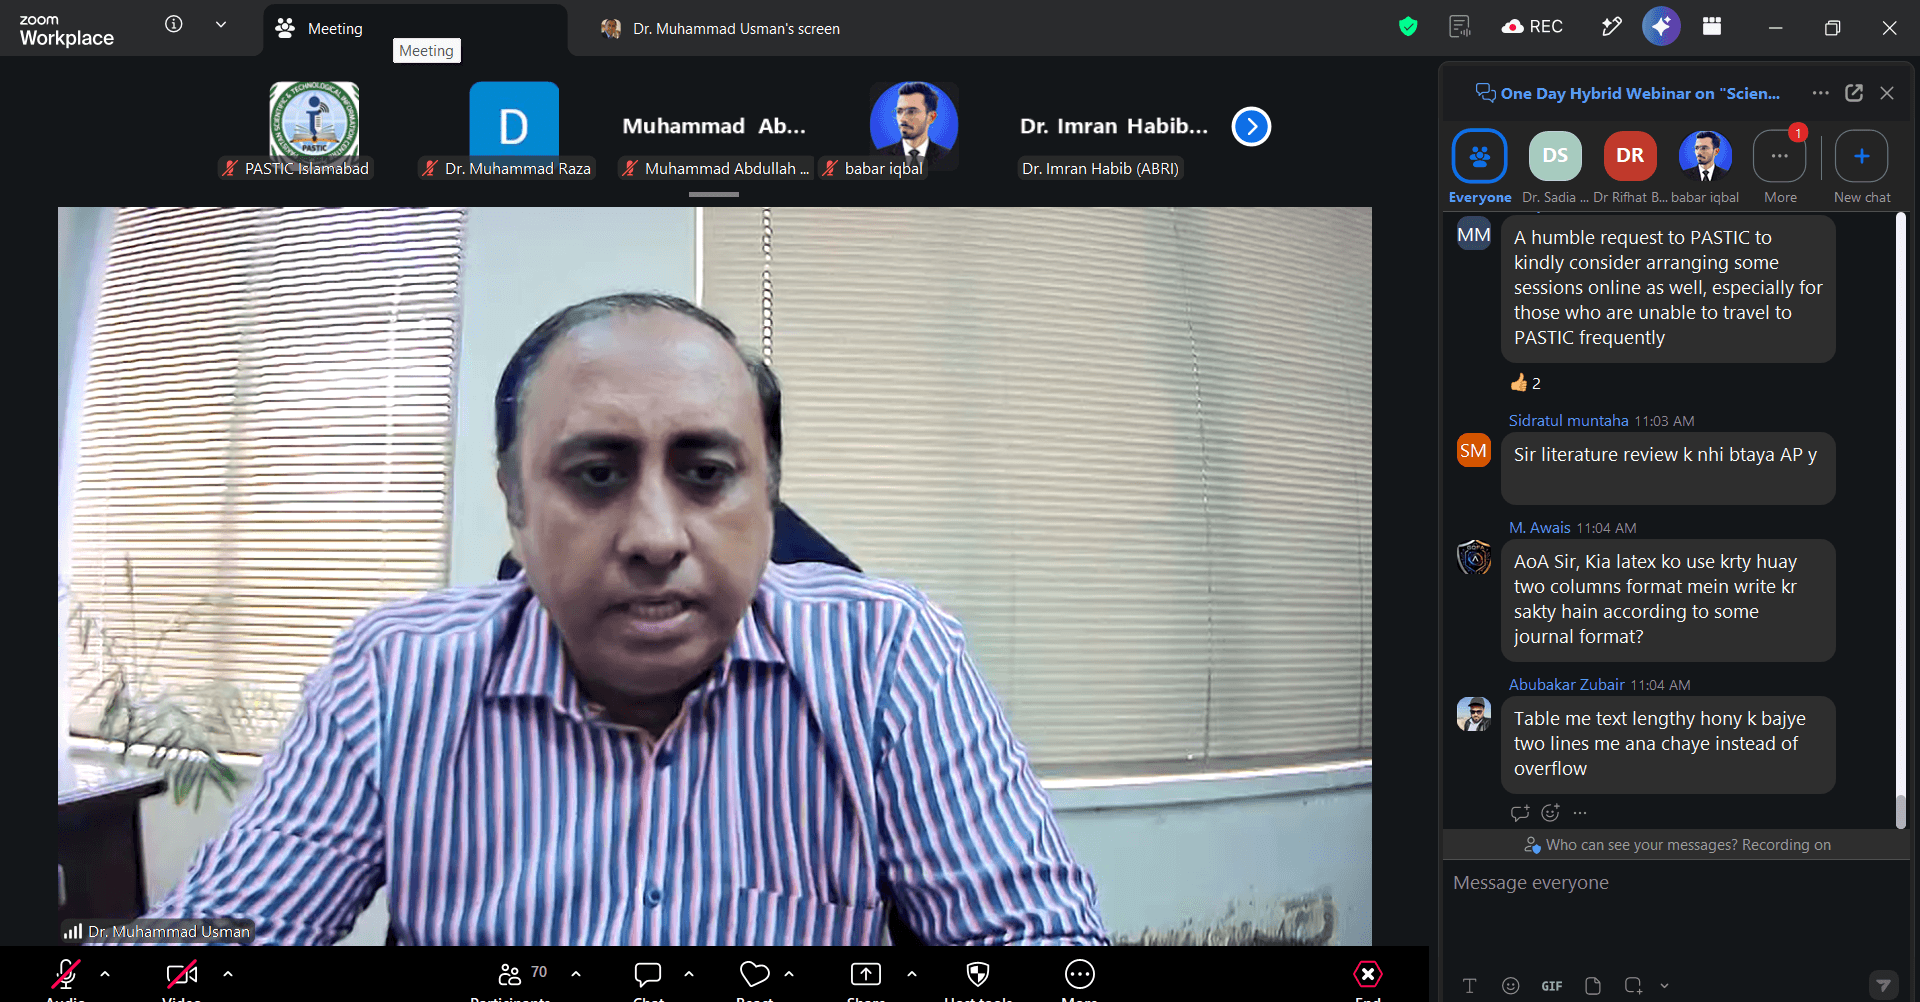Screen dimensions: 1920x1002
Task: Open chat panel more options ellipsis
Action: click(1821, 93)
